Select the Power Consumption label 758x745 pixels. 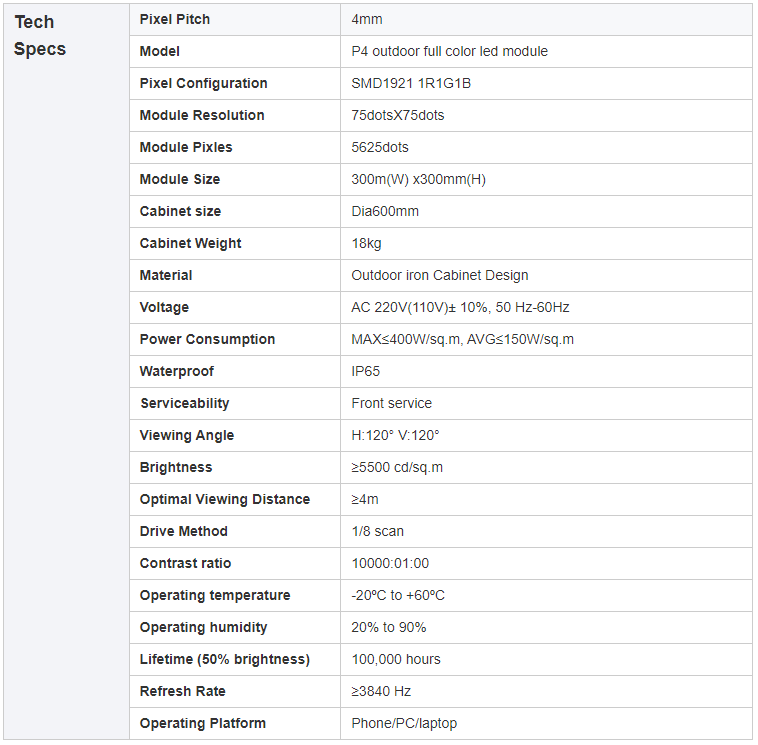207,339
